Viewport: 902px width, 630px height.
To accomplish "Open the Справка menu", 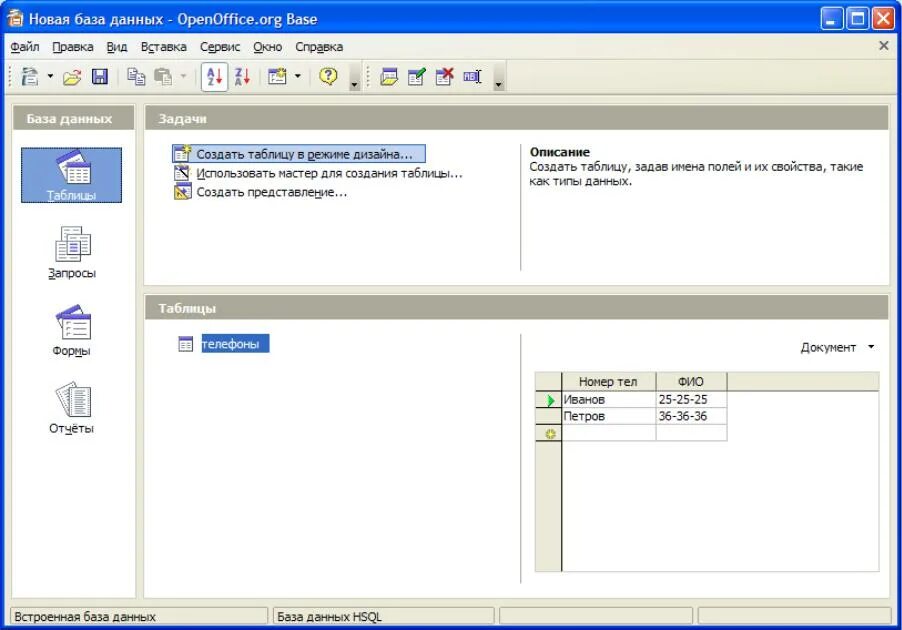I will (319, 47).
